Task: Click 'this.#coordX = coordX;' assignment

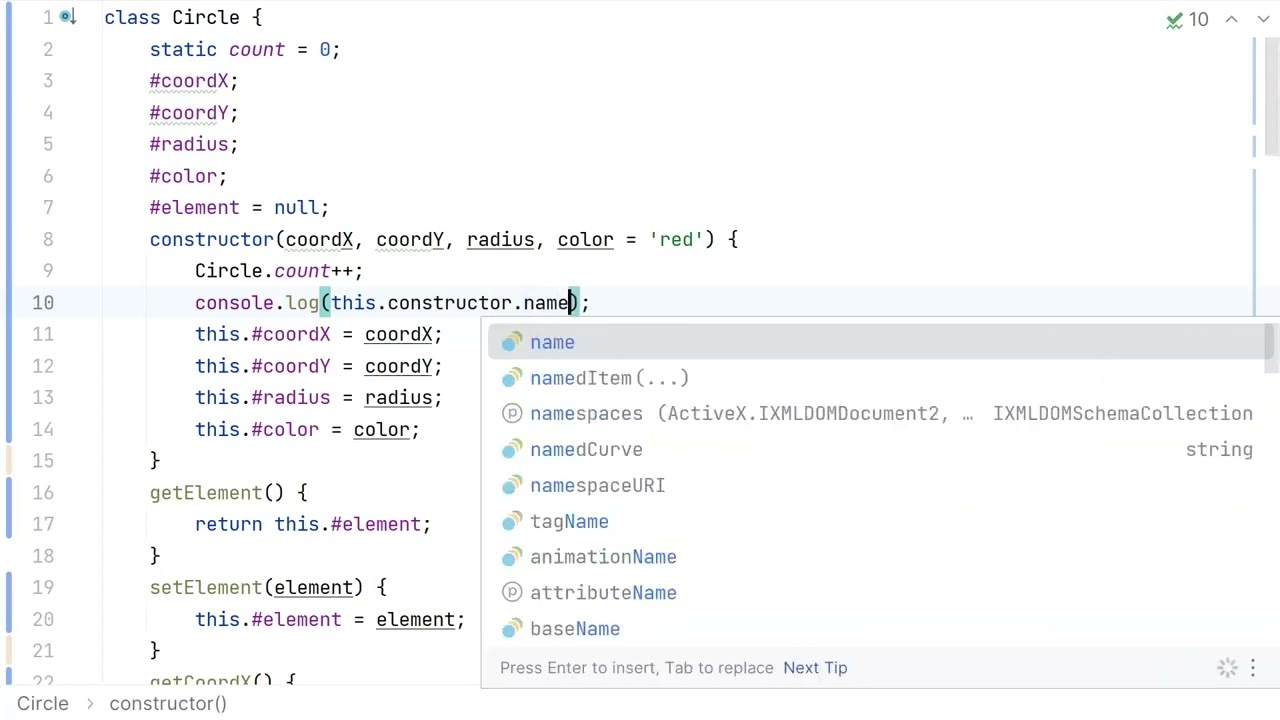Action: [x=319, y=335]
